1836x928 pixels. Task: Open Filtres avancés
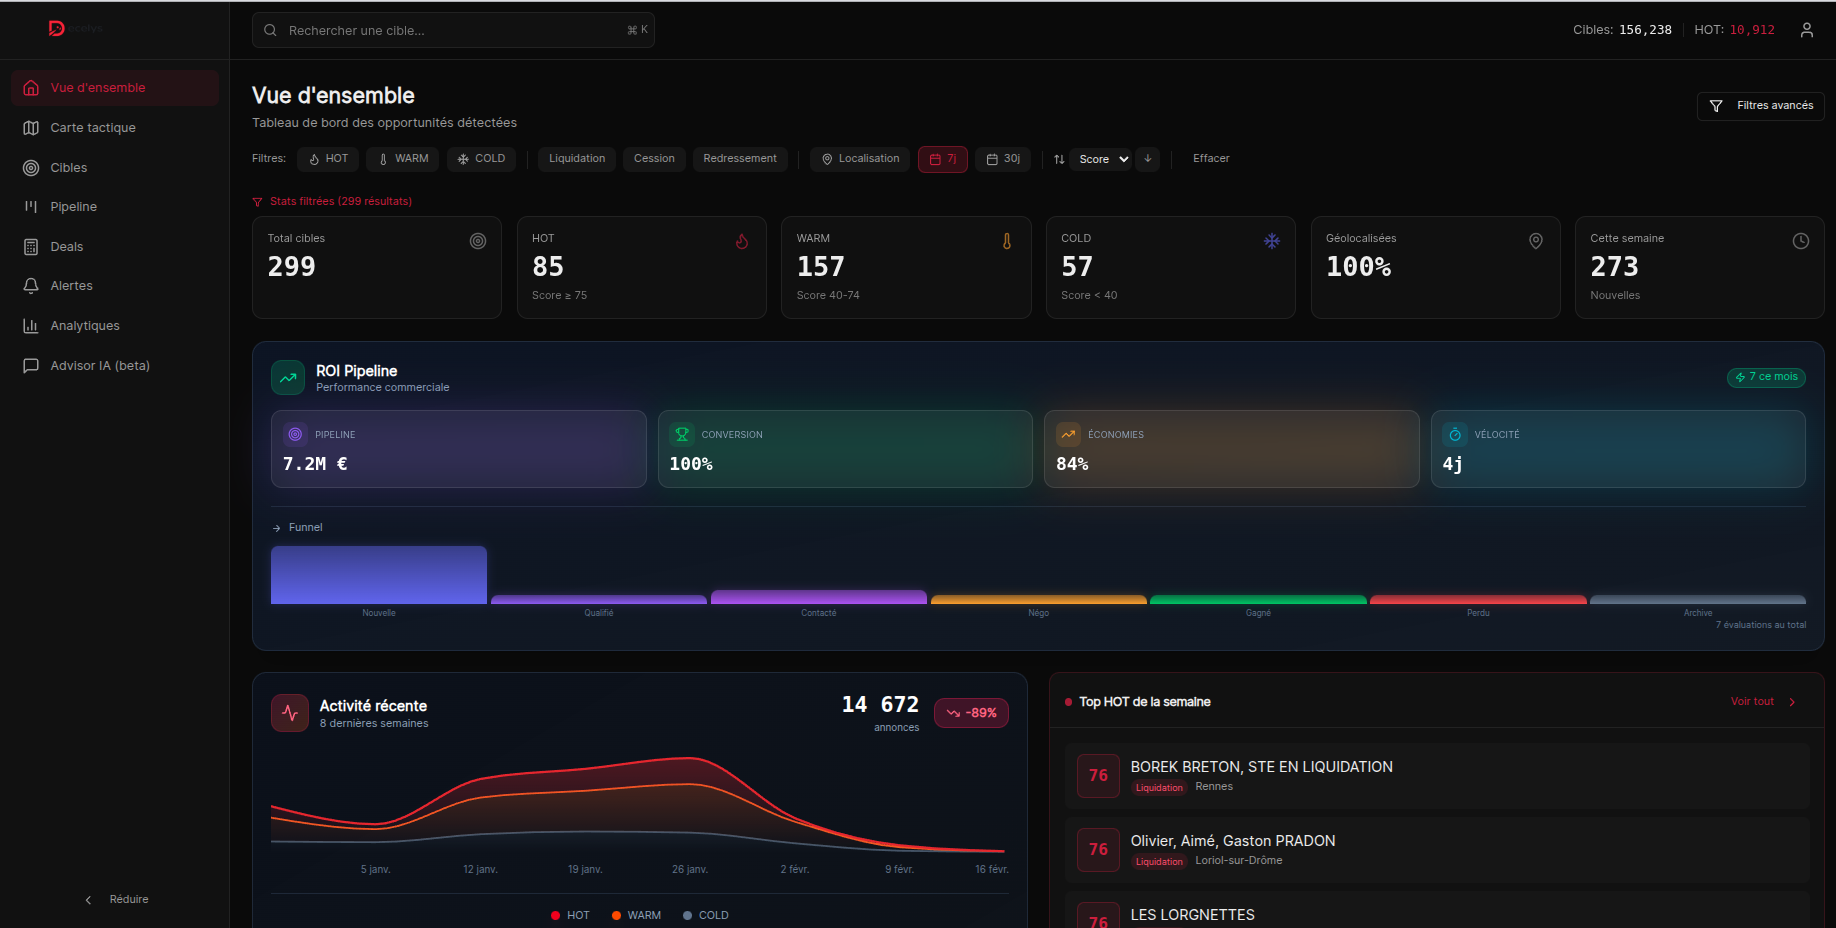1760,106
